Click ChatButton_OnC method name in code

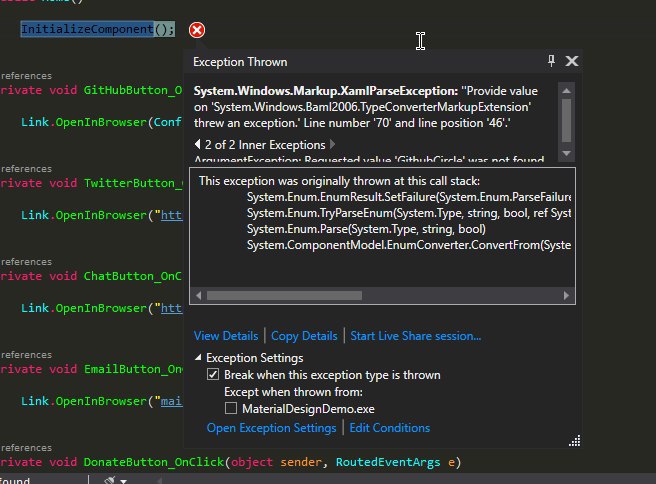click(x=133, y=276)
